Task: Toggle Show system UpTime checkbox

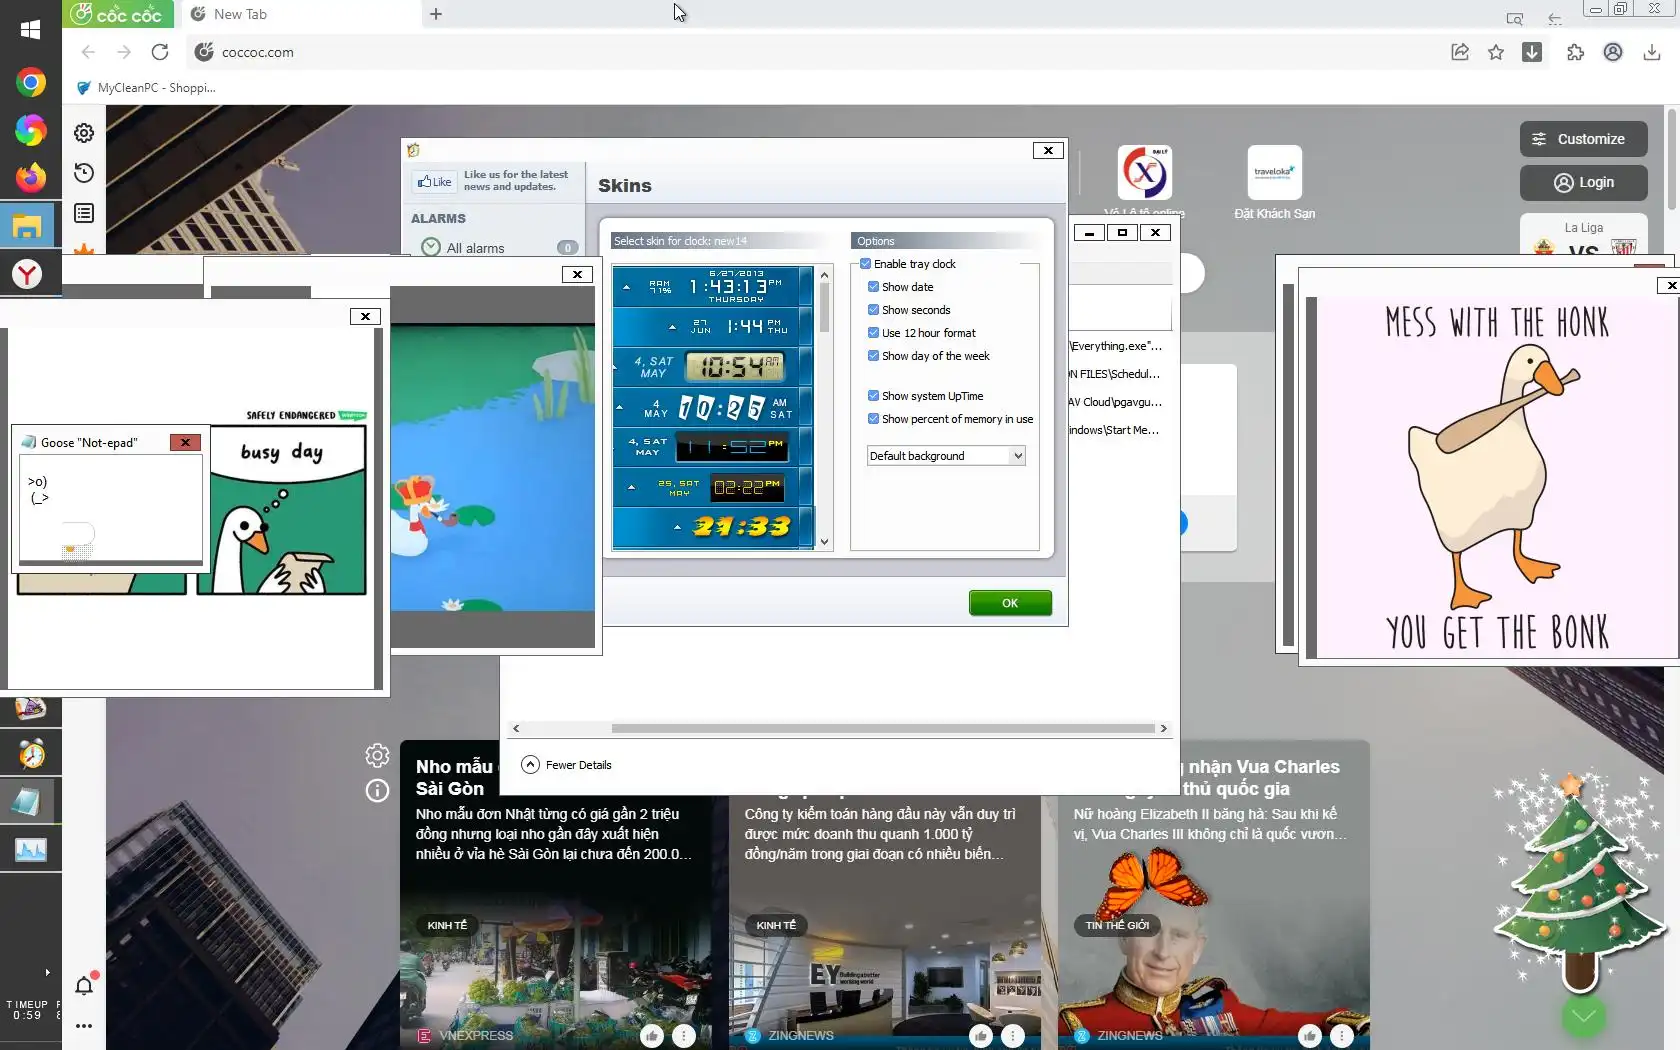Action: click(x=874, y=396)
